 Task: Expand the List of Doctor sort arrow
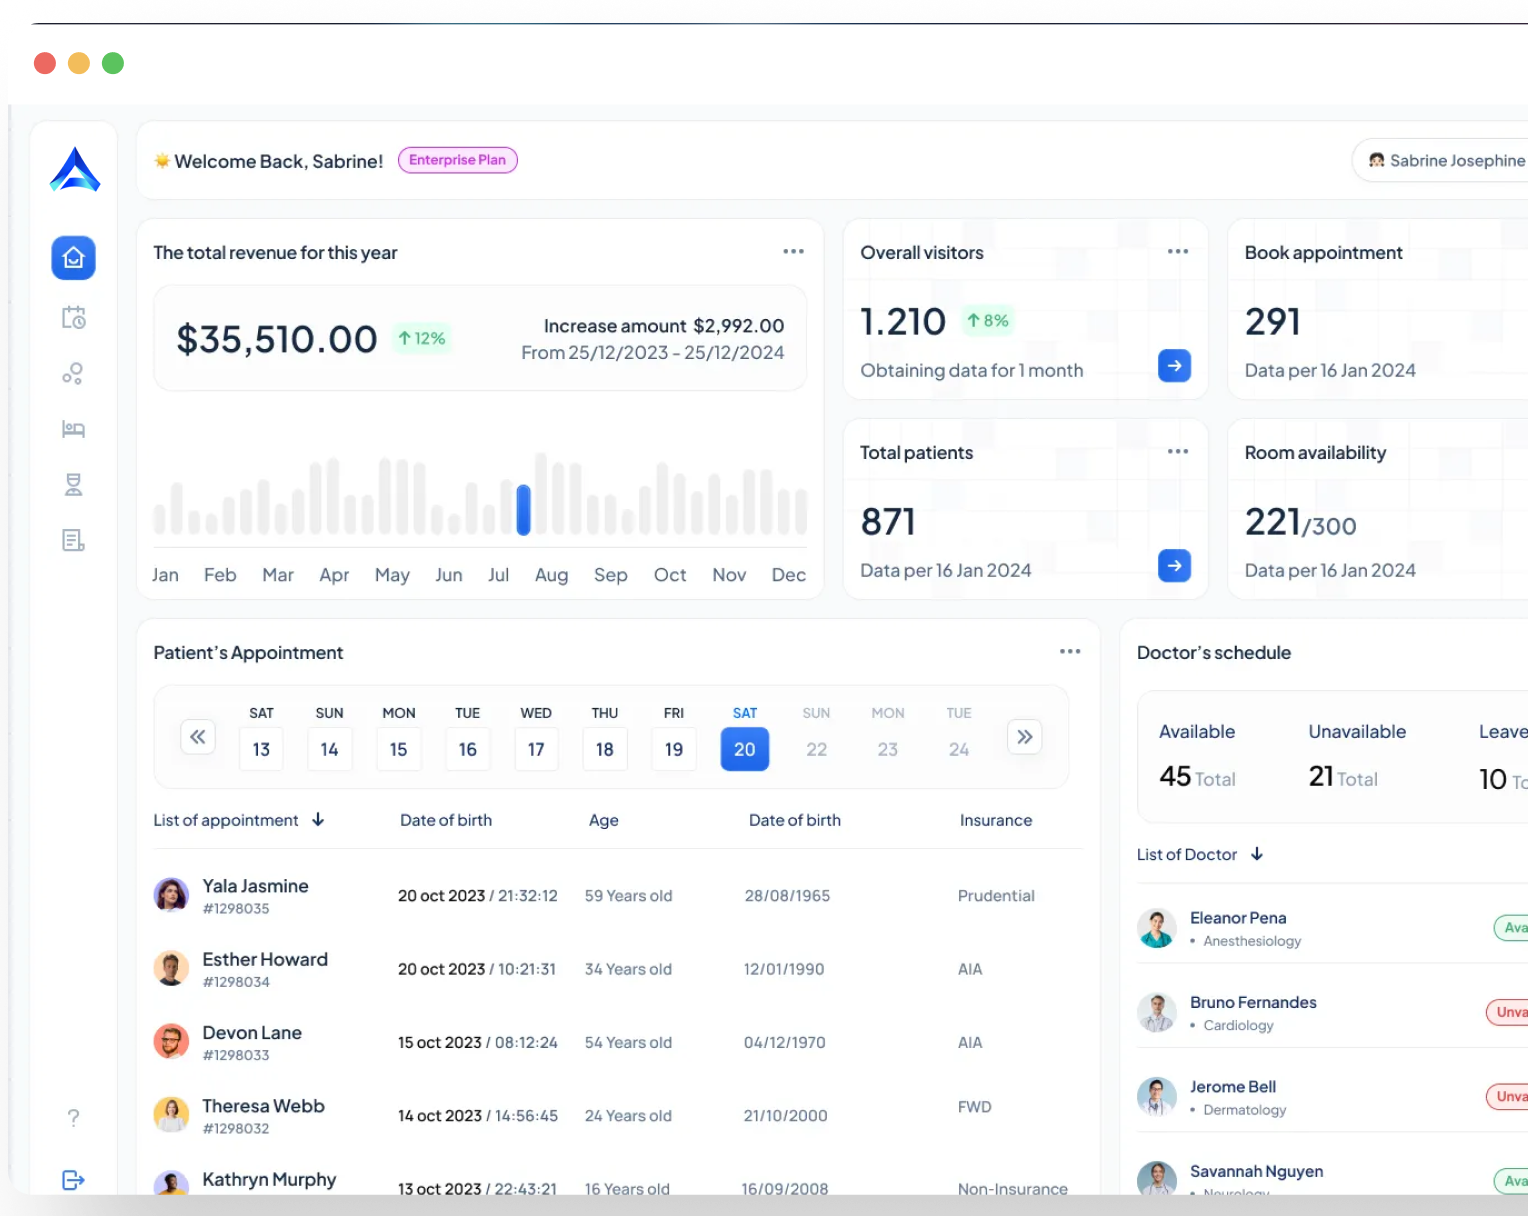pyautogui.click(x=1257, y=854)
